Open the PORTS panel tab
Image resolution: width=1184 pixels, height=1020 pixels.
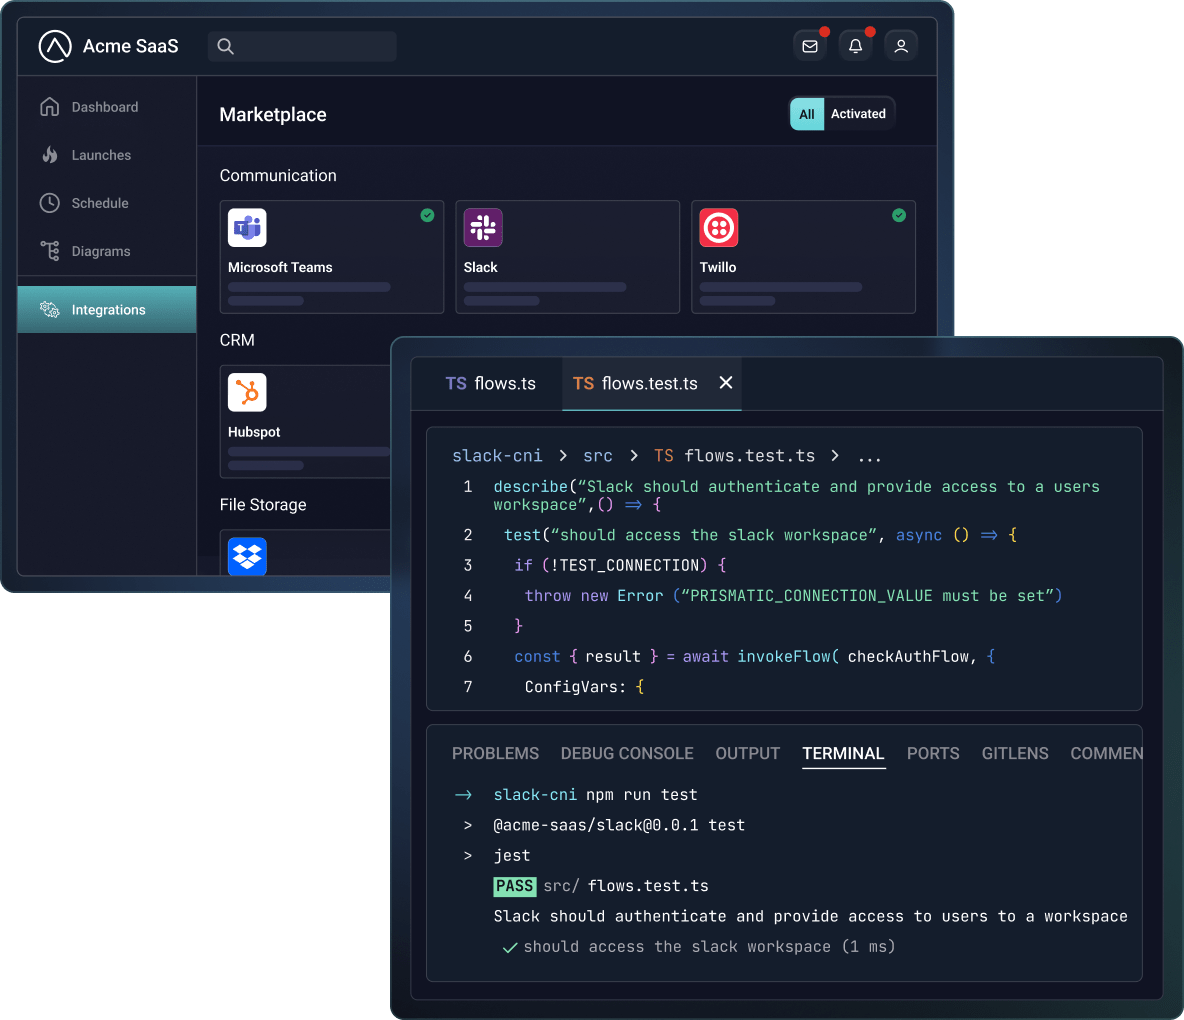(933, 753)
